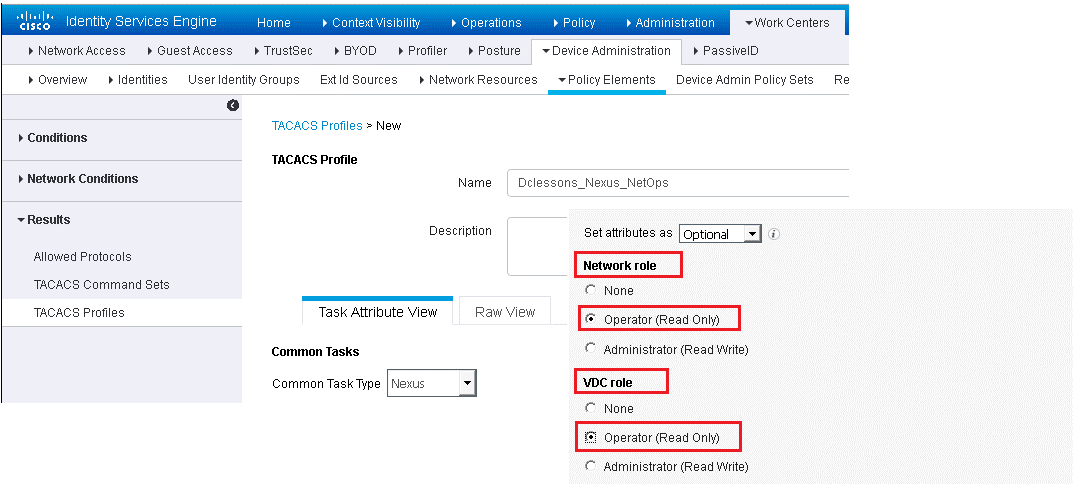Click the info icon beside Optional dropdown
1073x484 pixels.
[774, 233]
